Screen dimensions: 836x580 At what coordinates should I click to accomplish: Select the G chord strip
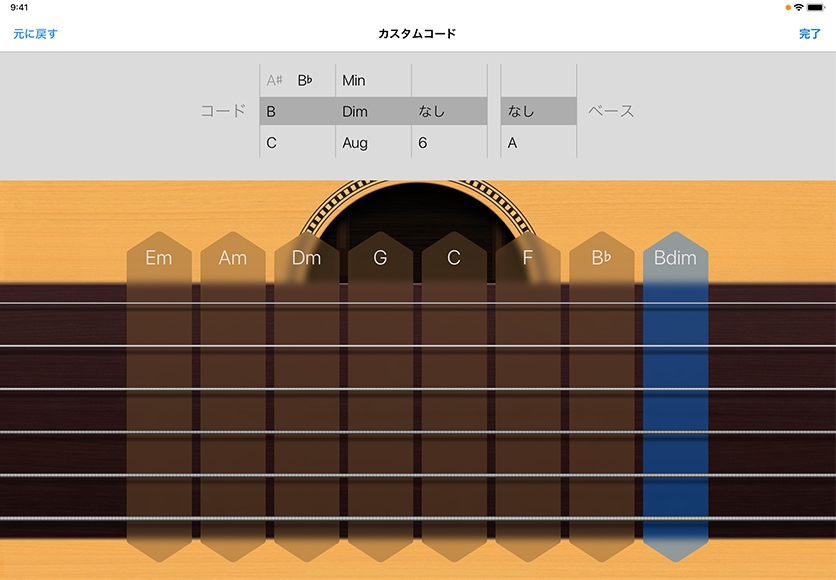tap(380, 400)
